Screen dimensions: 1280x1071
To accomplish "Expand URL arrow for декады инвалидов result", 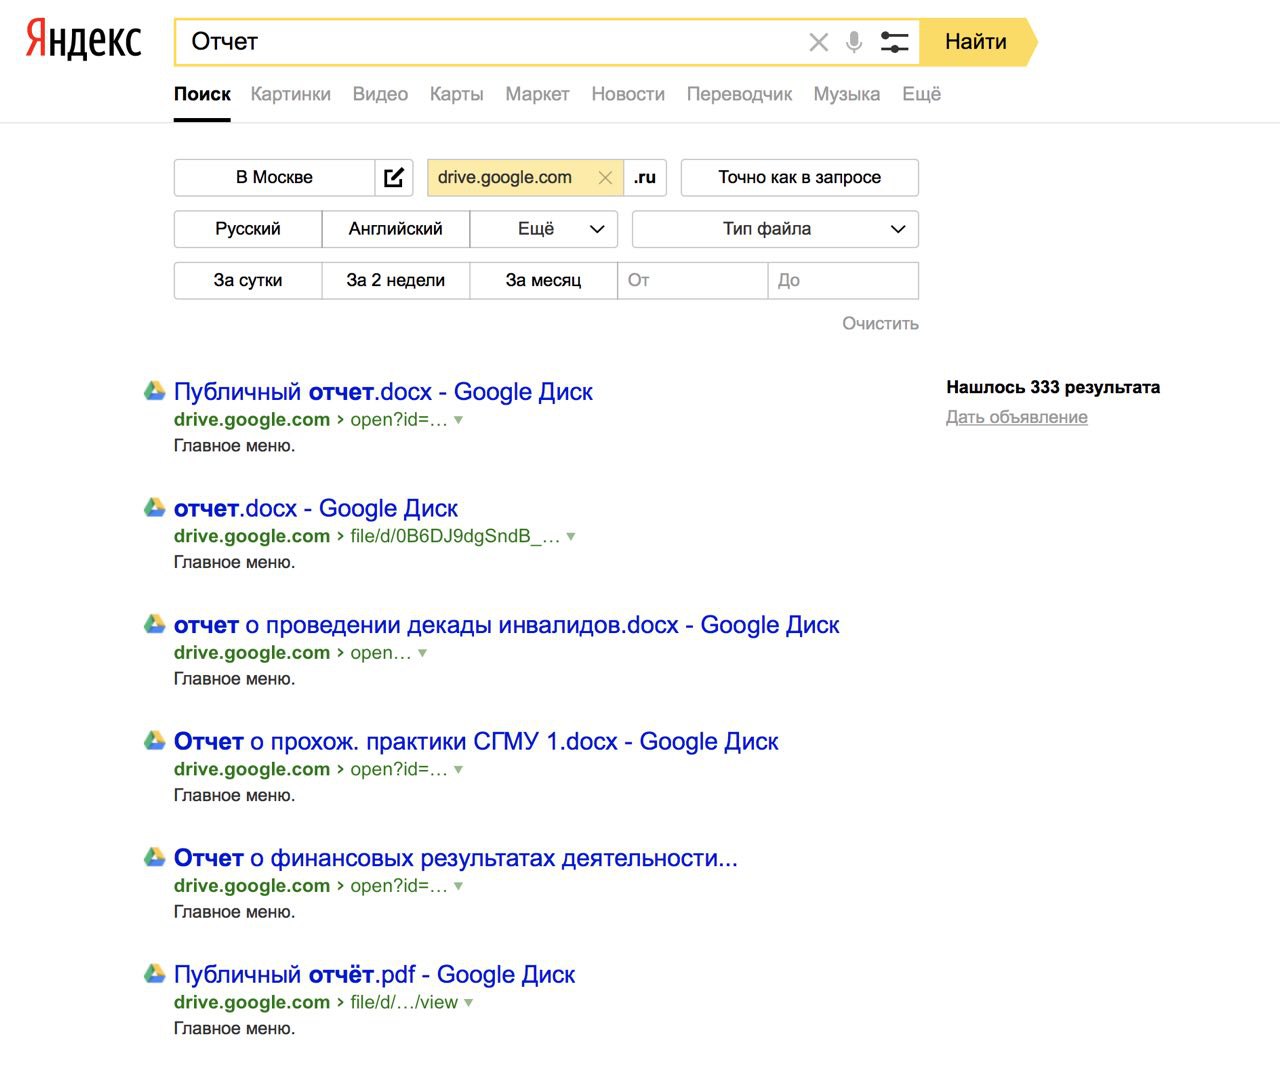I will coord(422,653).
